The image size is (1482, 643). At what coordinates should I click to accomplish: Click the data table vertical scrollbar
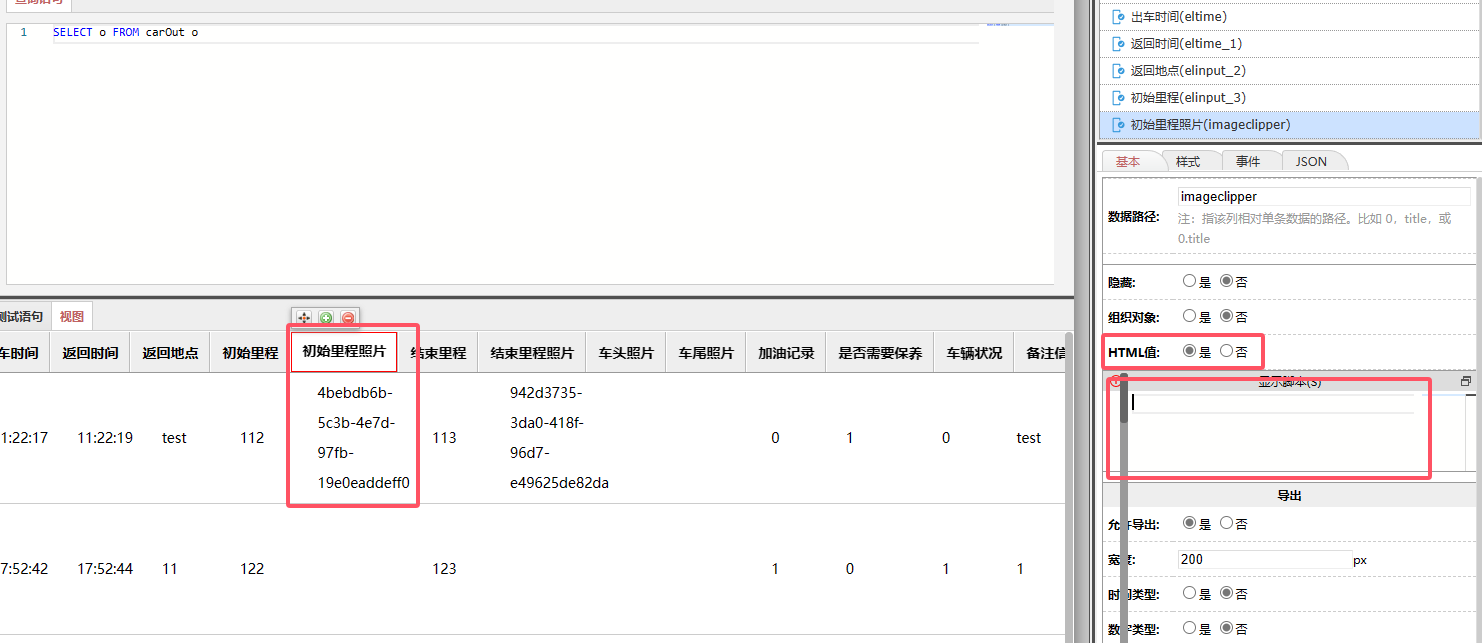[1068, 488]
